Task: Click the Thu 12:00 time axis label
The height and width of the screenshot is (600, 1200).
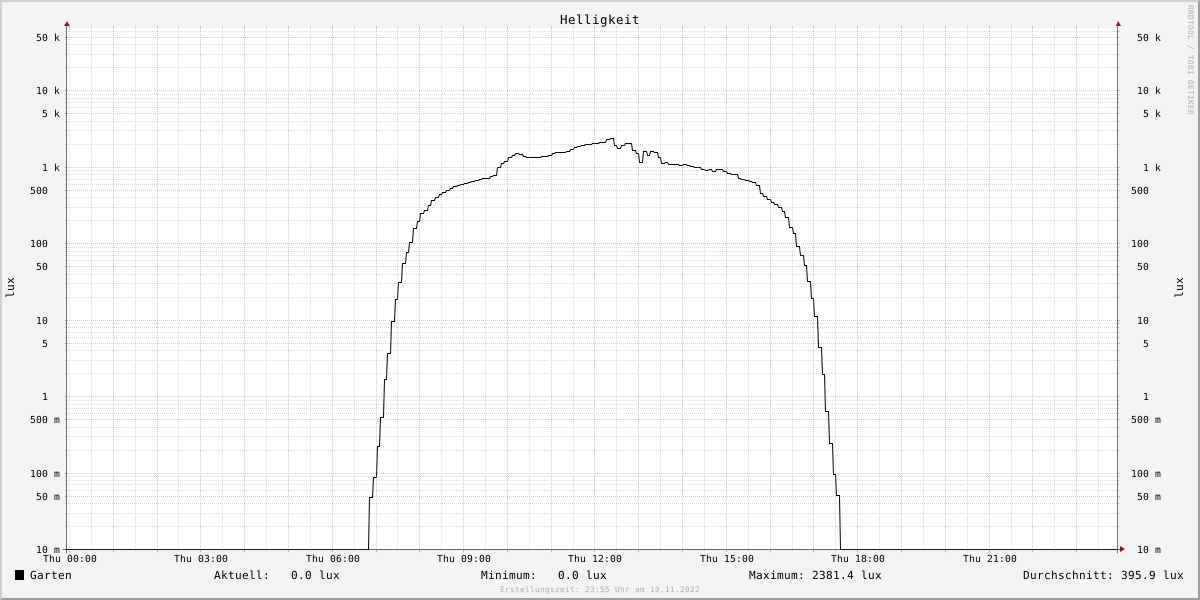Action: click(x=595, y=559)
